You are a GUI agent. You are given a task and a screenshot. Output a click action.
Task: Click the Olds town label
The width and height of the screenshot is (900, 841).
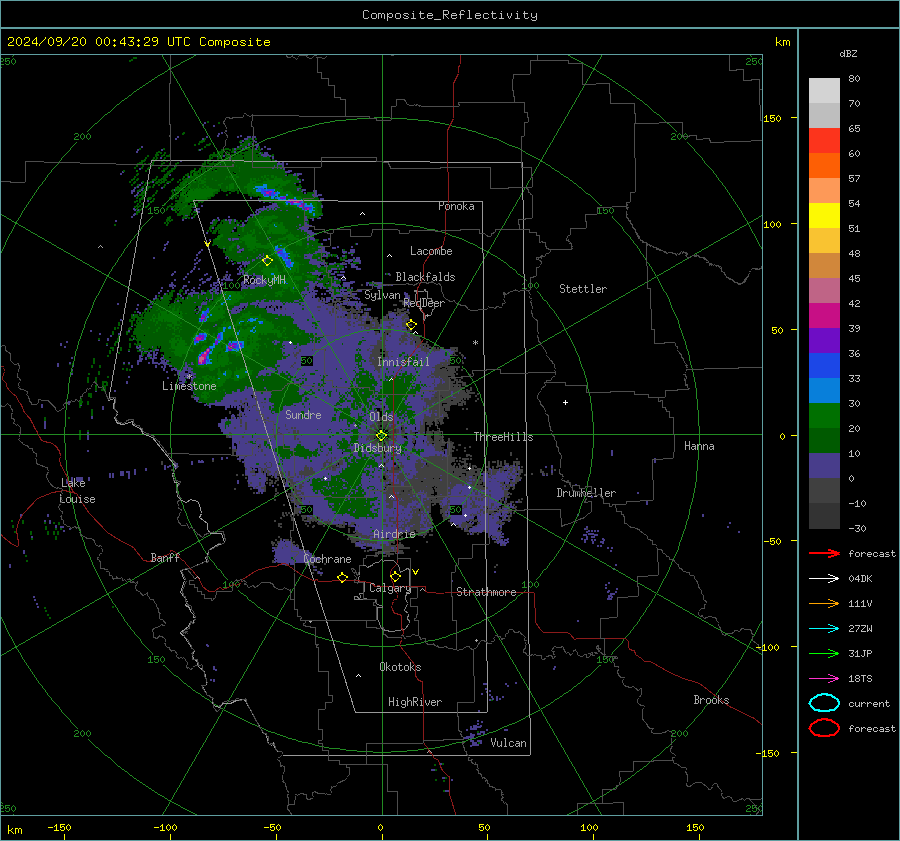coord(381,417)
